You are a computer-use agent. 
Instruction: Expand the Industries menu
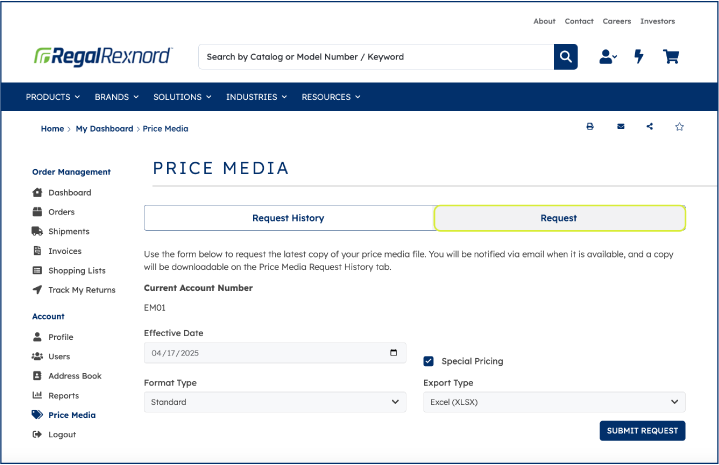point(256,97)
